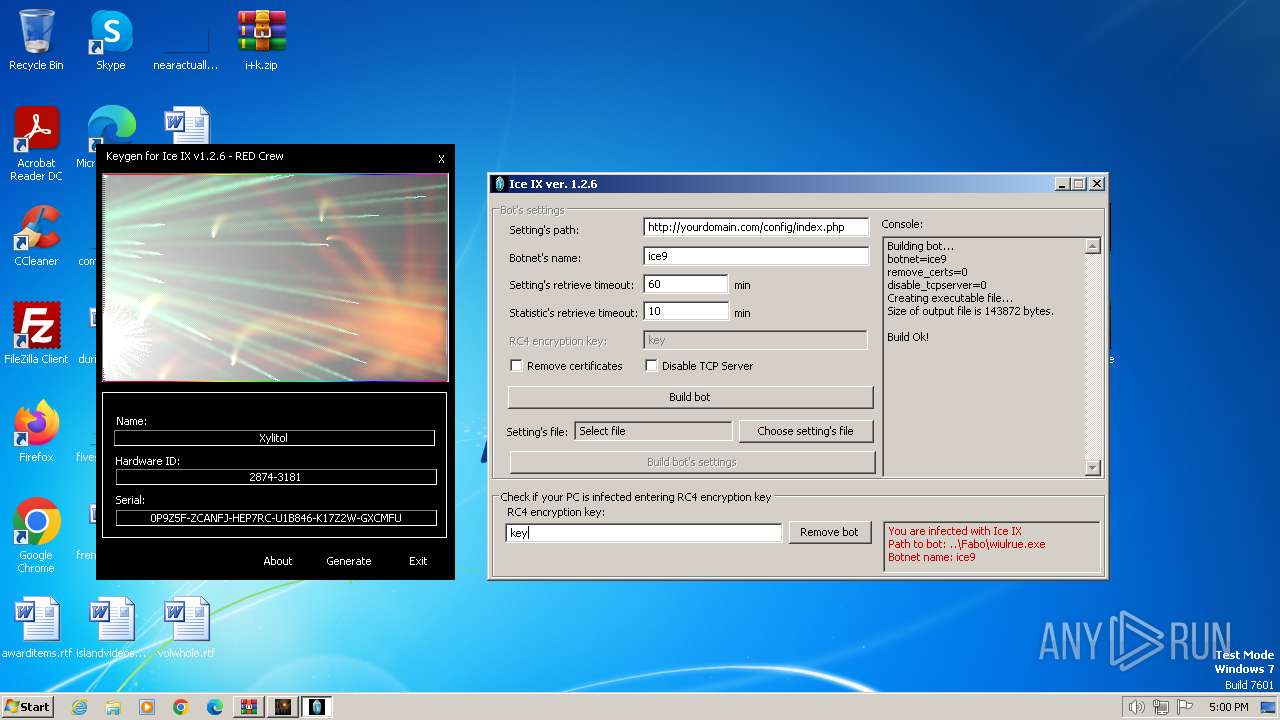The image size is (1280, 720).
Task: Select the awarditems.rtf document icon
Action: pyautogui.click(x=37, y=628)
